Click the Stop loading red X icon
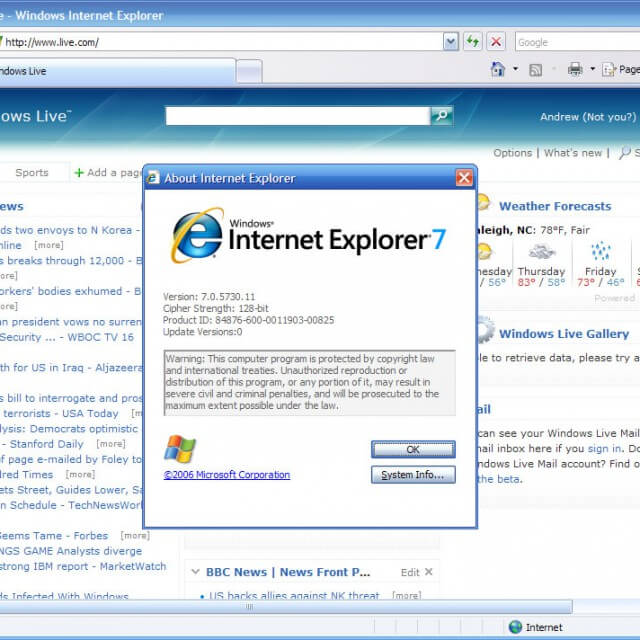Viewport: 640px width, 640px height. click(x=496, y=42)
